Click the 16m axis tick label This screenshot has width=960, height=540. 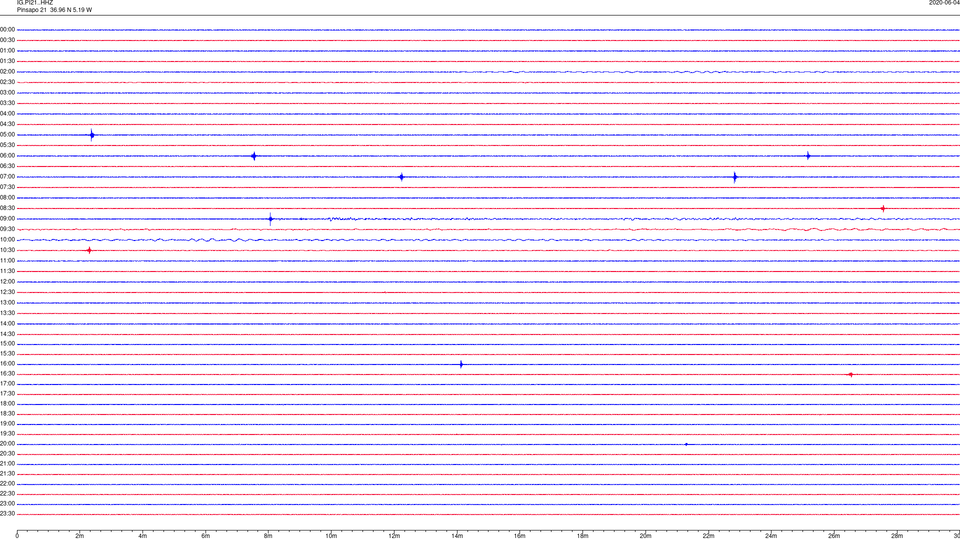point(520,536)
